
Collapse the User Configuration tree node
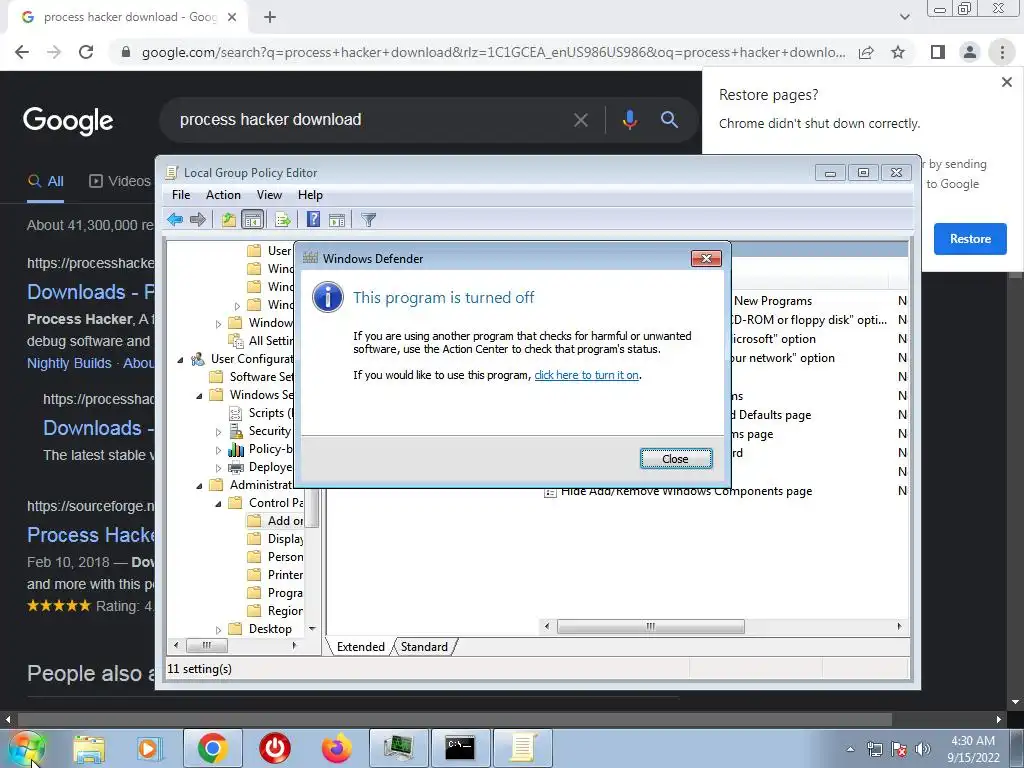click(180, 359)
